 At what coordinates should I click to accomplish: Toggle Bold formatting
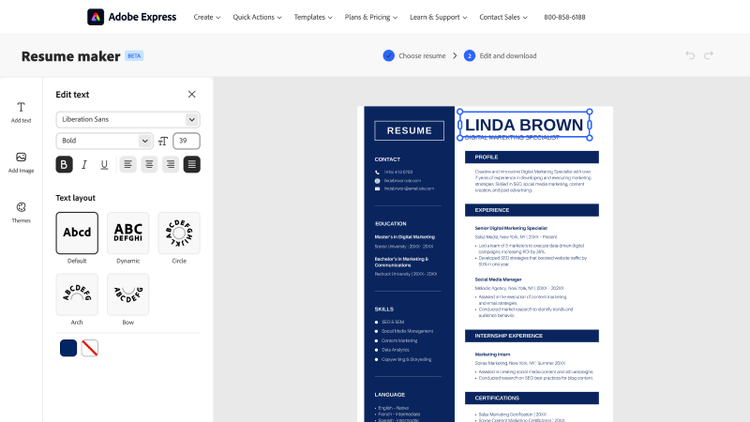64,165
